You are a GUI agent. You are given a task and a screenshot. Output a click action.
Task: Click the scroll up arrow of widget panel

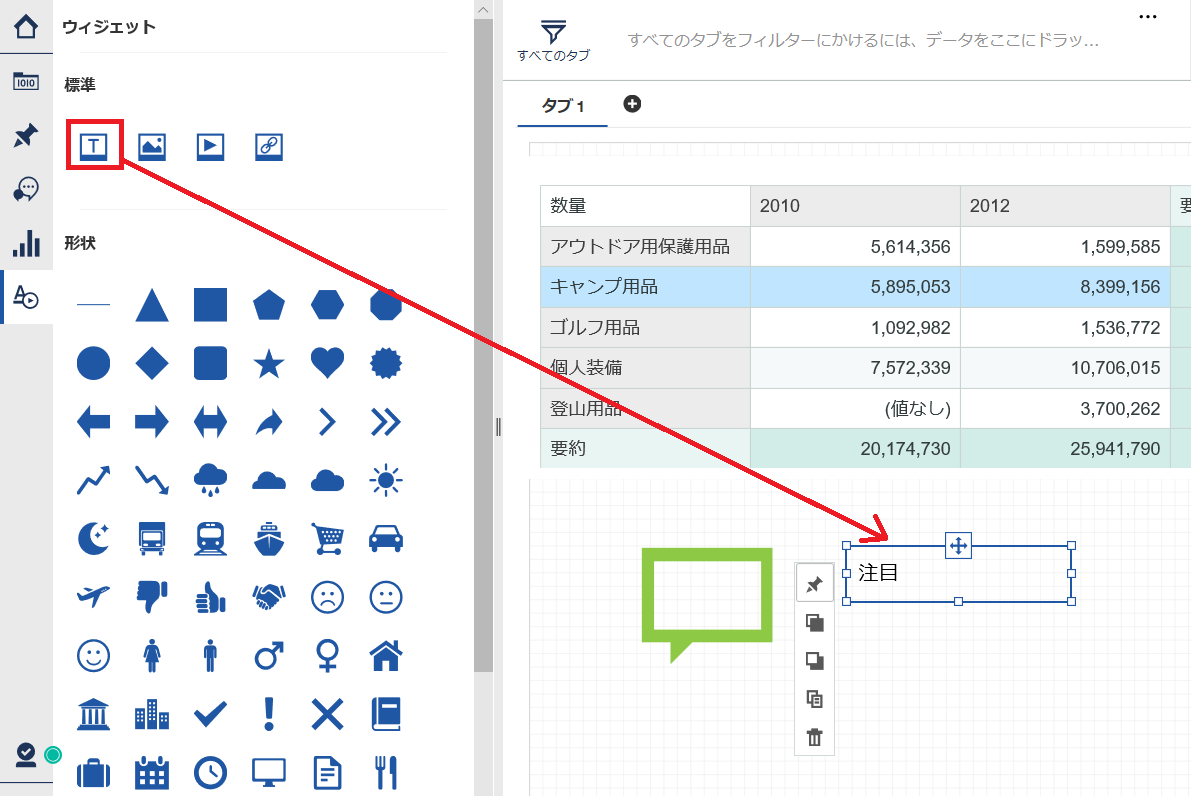click(x=483, y=9)
